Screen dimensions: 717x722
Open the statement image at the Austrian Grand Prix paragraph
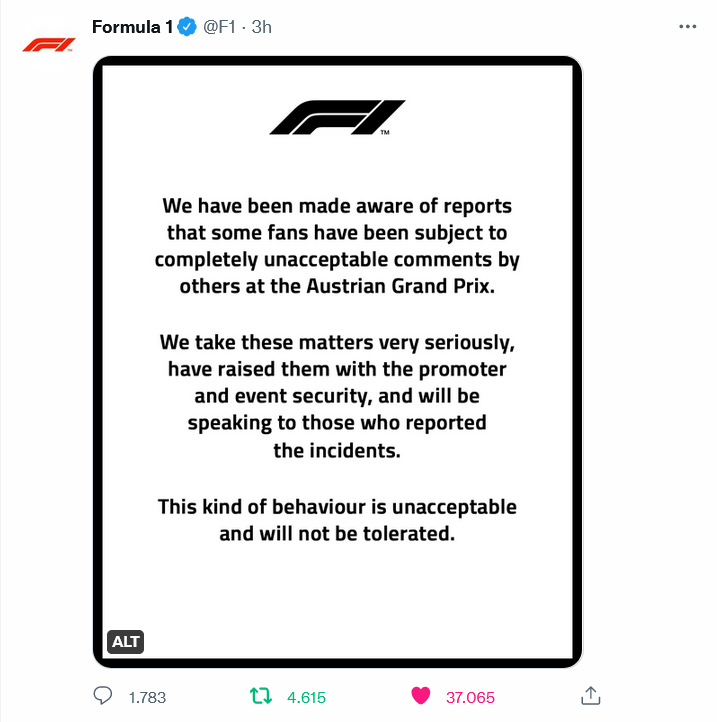337,284
